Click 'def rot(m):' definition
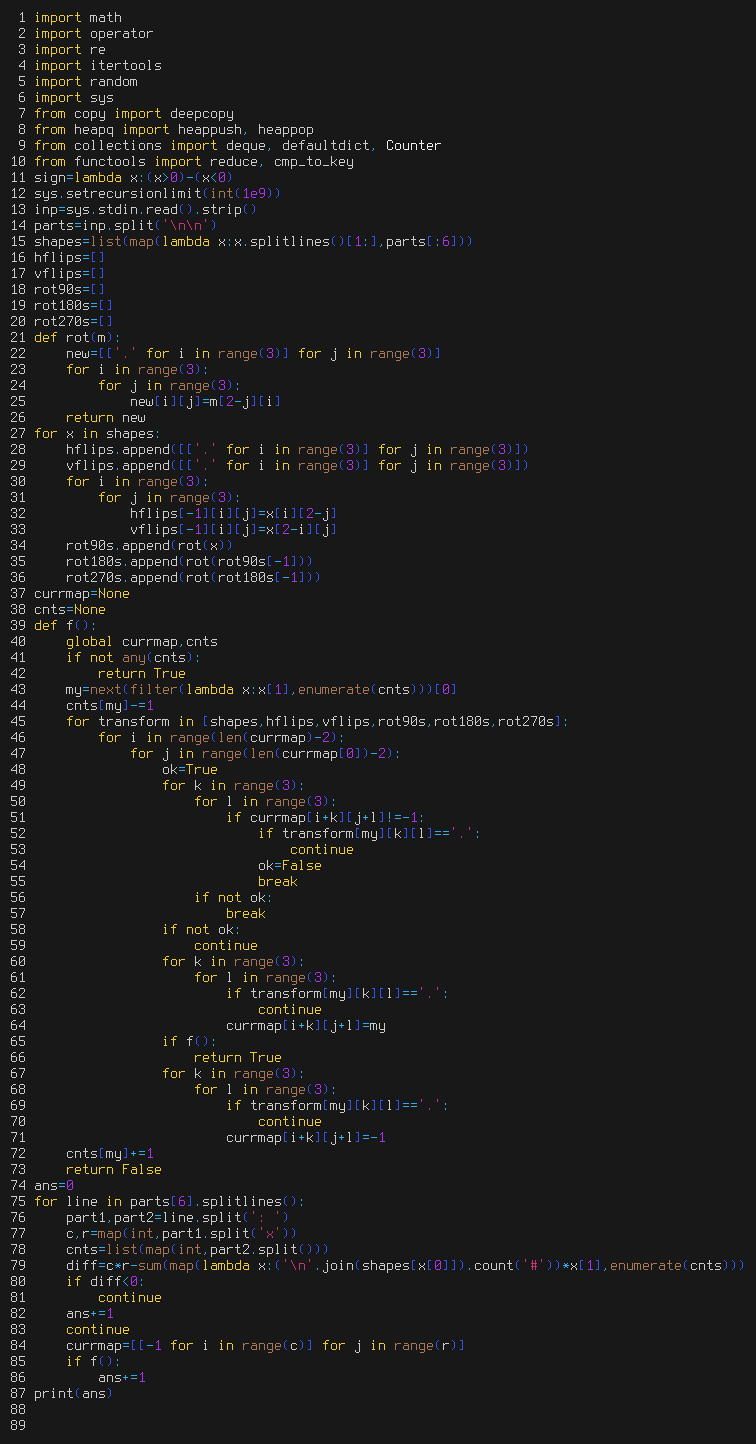756x1444 pixels. point(78,337)
